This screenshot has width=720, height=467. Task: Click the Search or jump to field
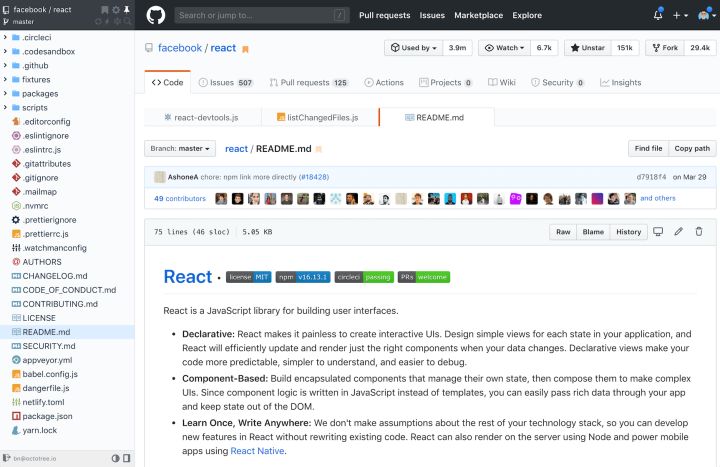[x=262, y=15]
